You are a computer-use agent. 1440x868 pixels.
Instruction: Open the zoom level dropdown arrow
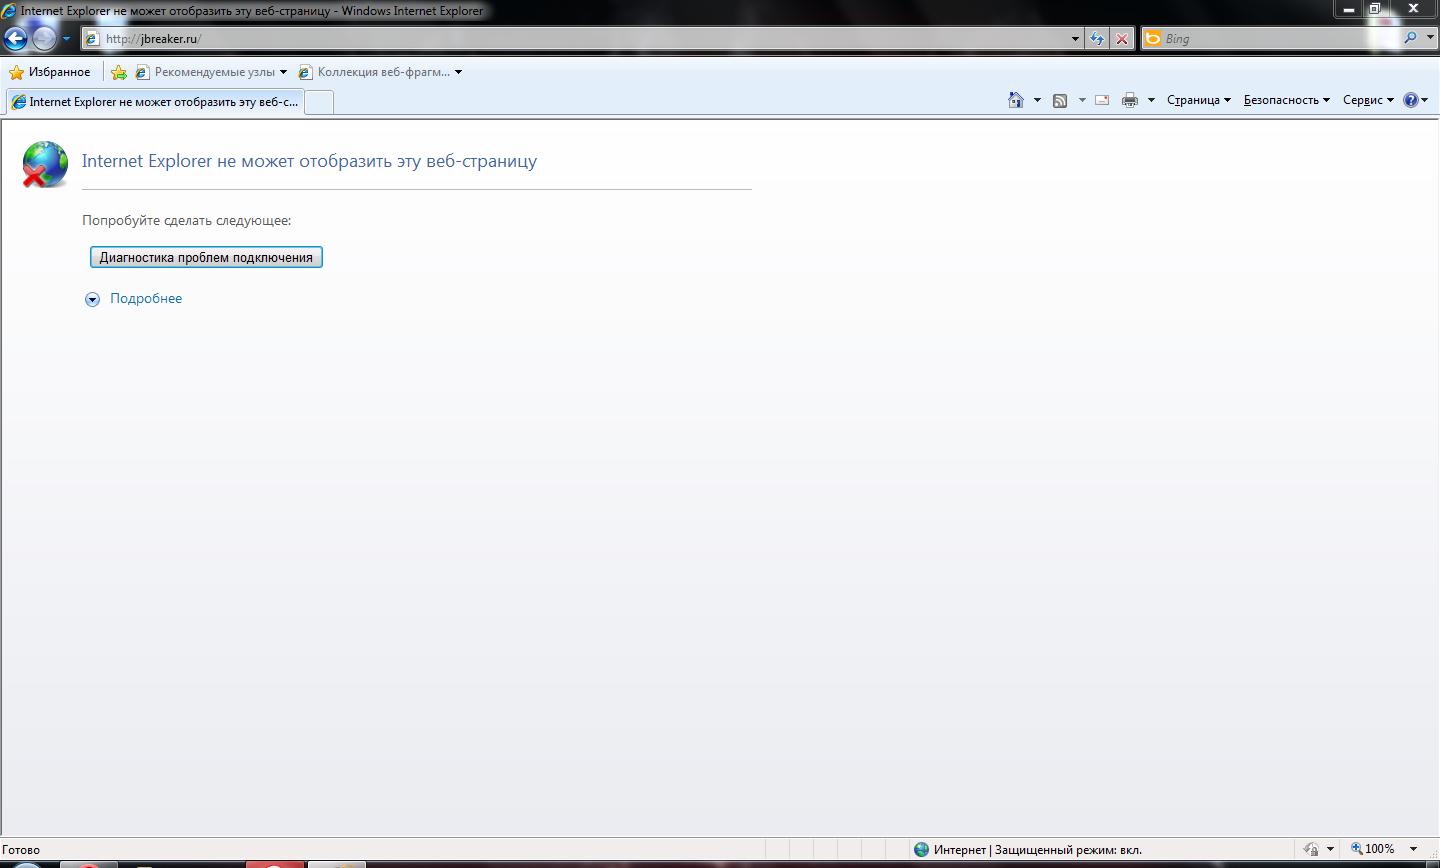point(1414,849)
